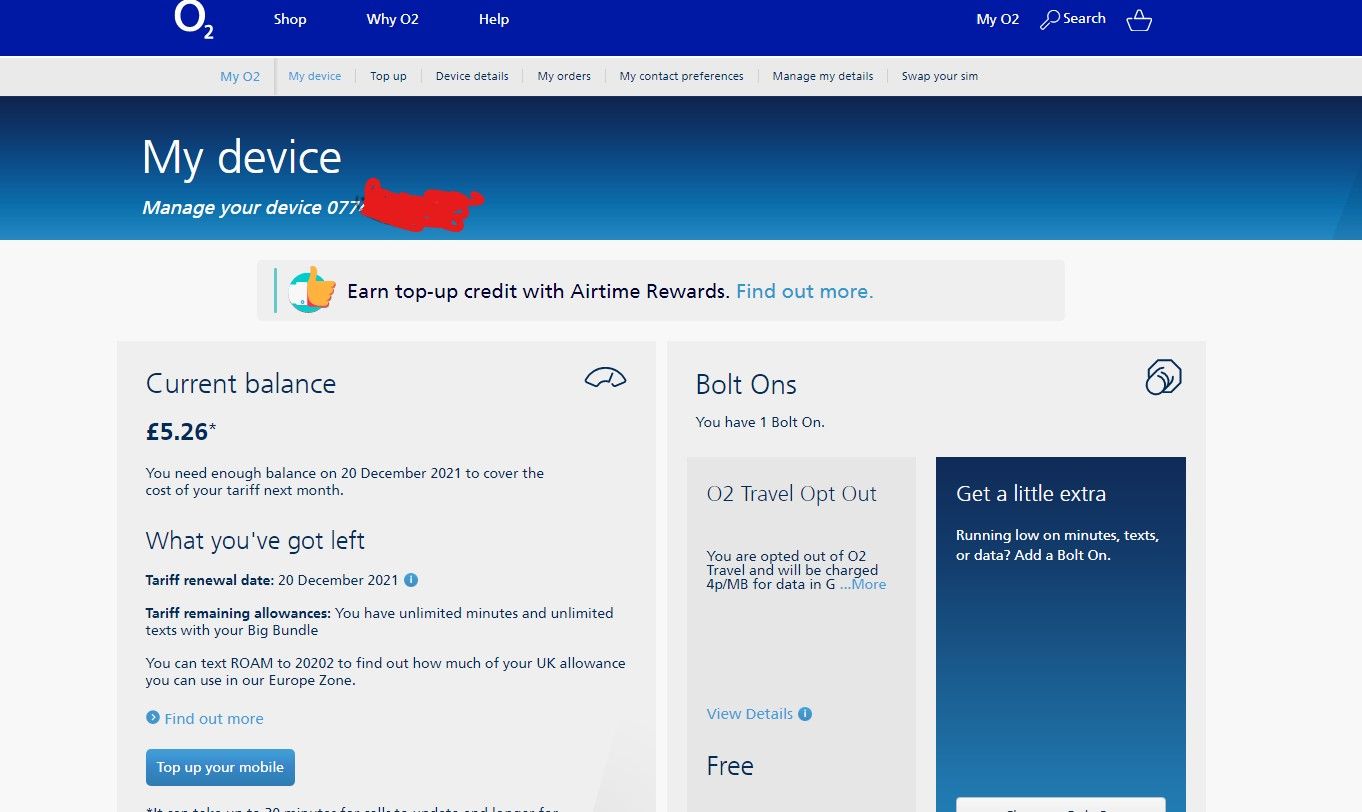Open Device details section
The width and height of the screenshot is (1362, 812).
click(472, 75)
